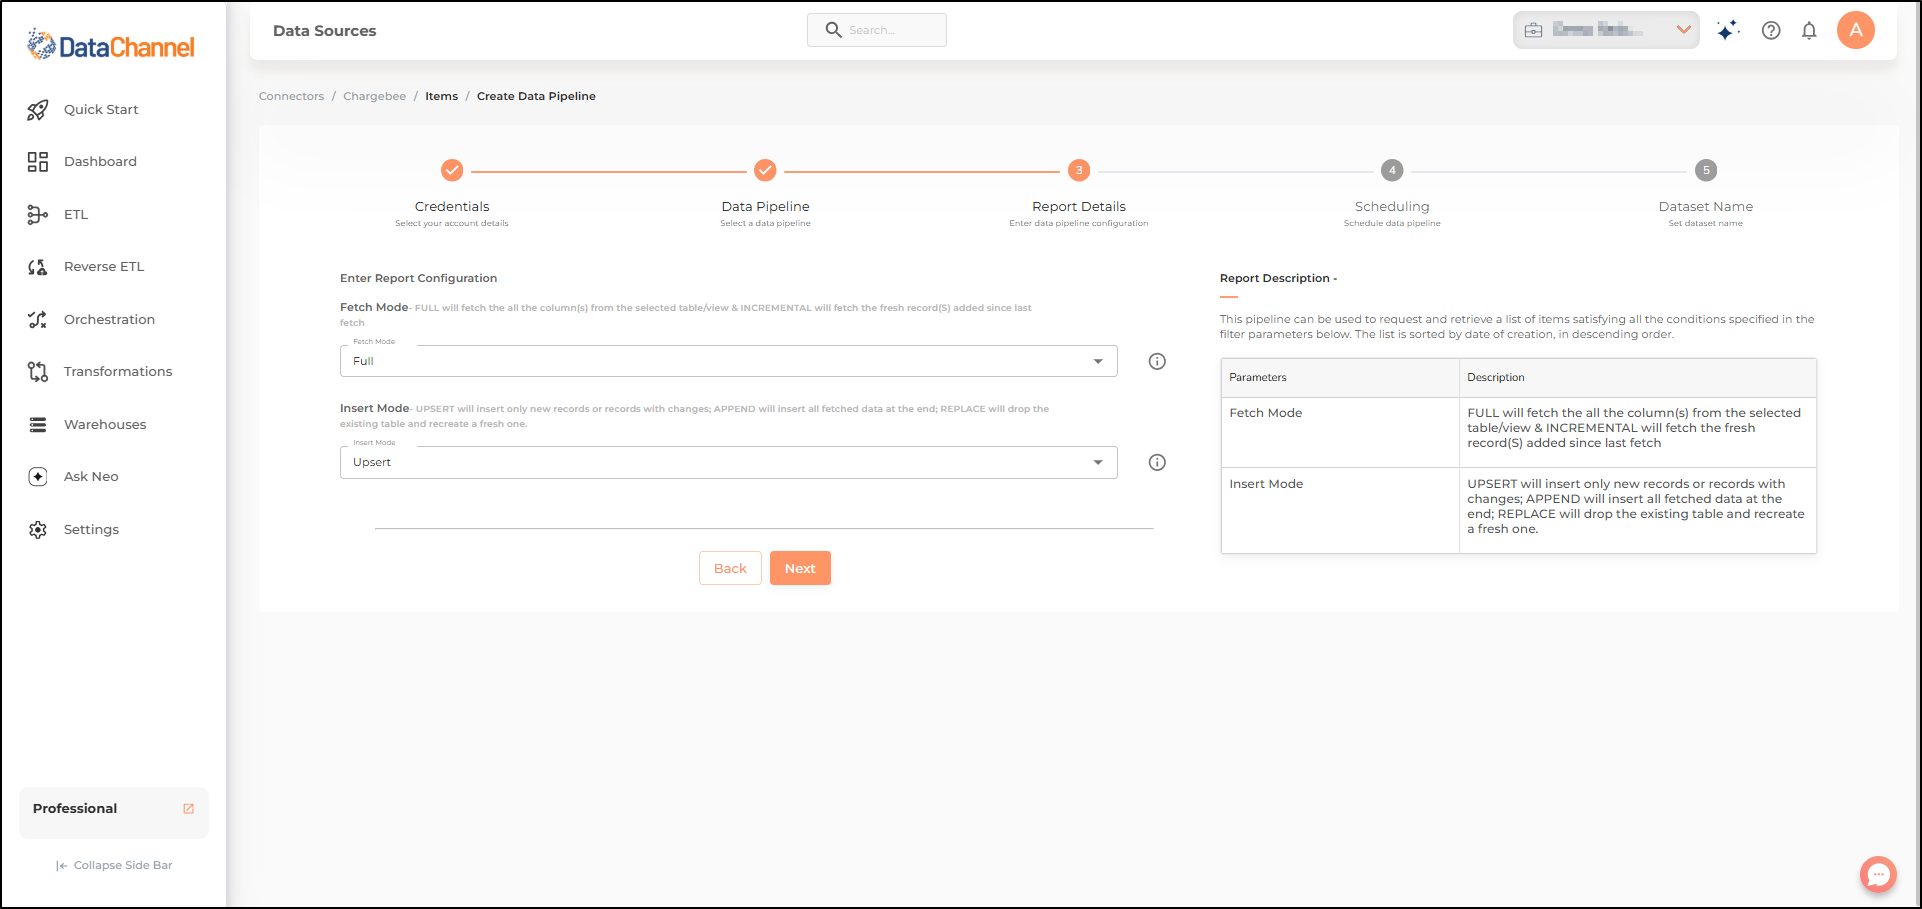The width and height of the screenshot is (1922, 909).
Task: Click the Dataset Name step 5 circle
Action: point(1706,170)
